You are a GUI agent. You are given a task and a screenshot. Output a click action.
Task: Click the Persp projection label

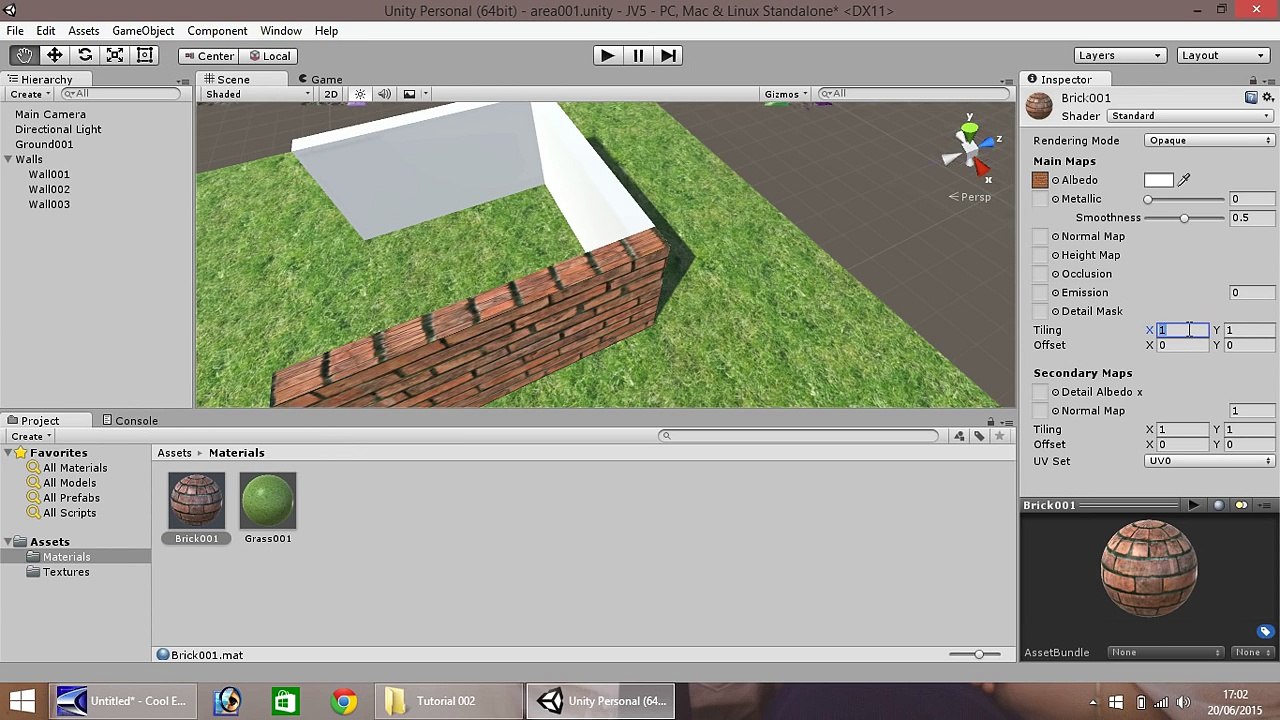(x=970, y=197)
